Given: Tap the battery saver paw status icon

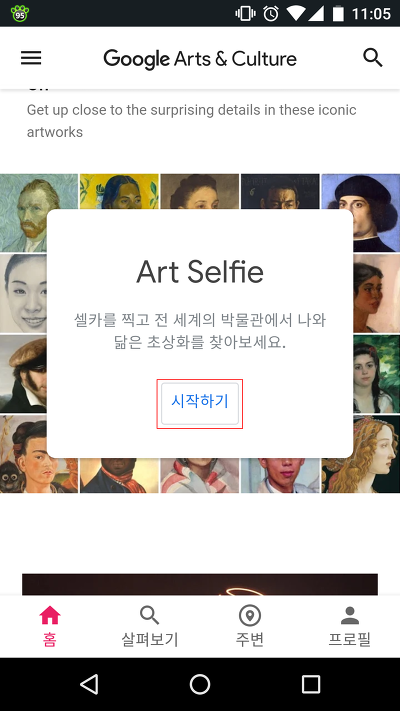Looking at the screenshot, I should [20, 13].
